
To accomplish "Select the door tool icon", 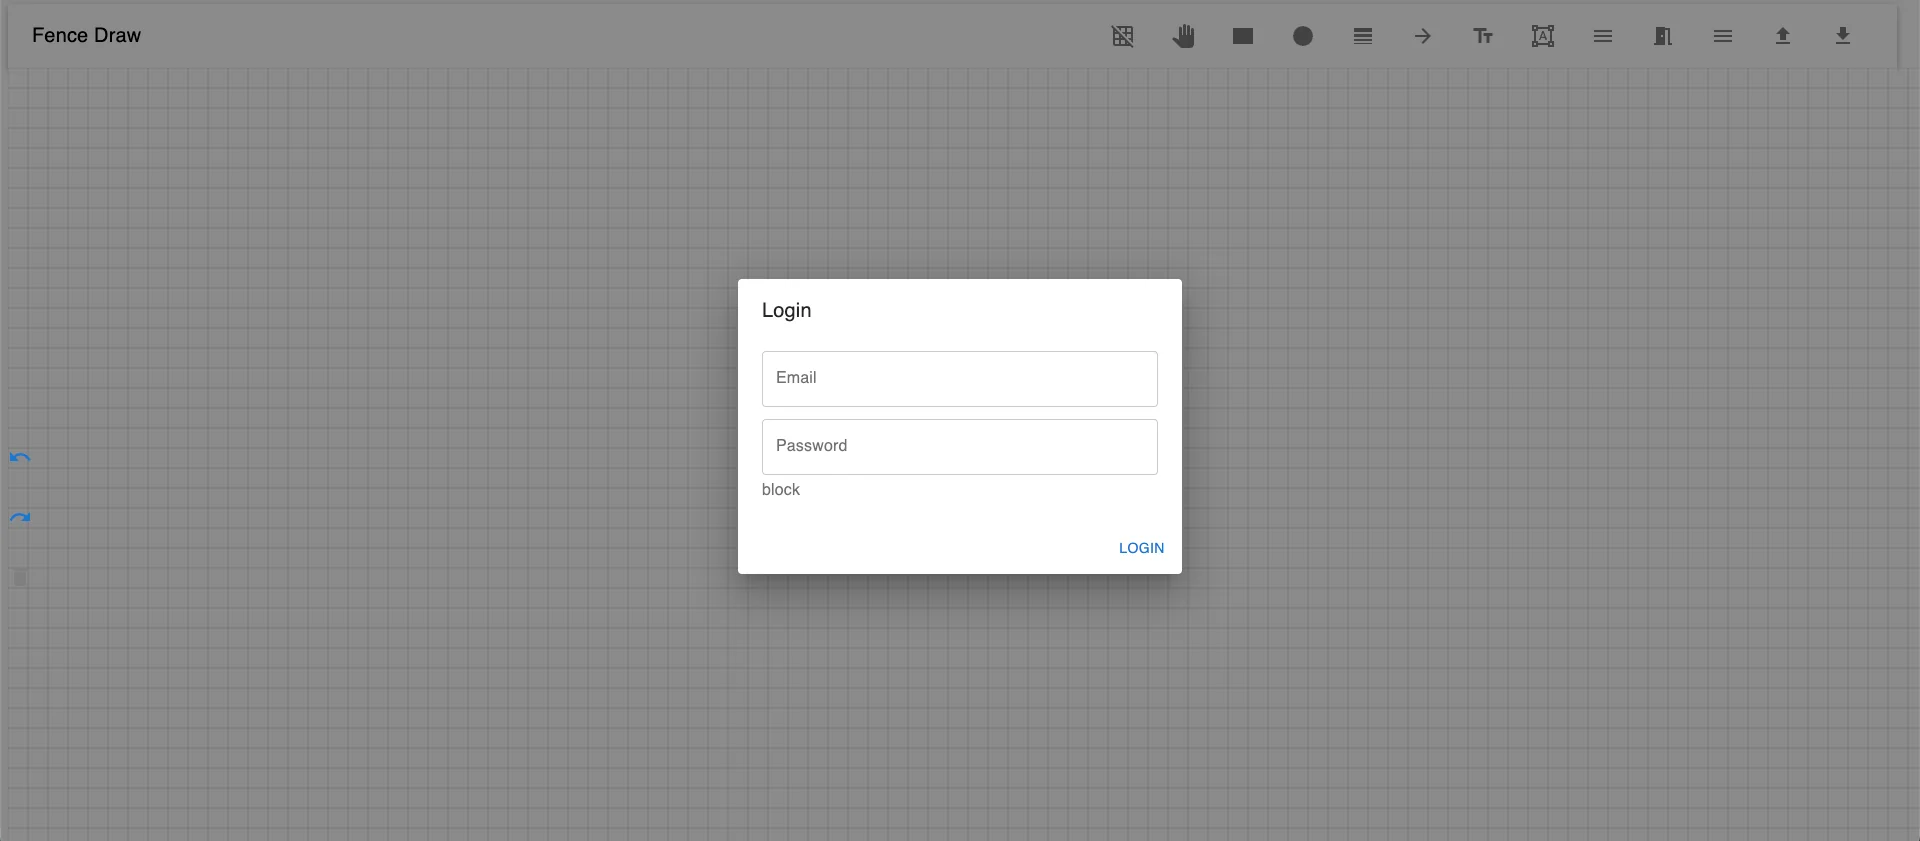I will tap(1663, 36).
